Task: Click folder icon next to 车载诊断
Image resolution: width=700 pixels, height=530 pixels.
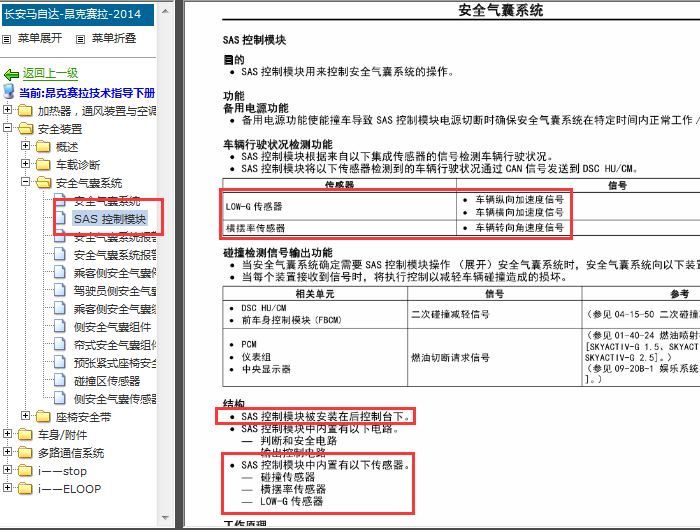Action: point(43,164)
